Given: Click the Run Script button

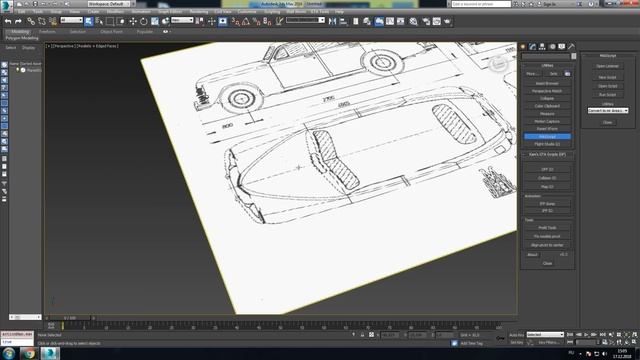Looking at the screenshot, I should (x=607, y=95).
